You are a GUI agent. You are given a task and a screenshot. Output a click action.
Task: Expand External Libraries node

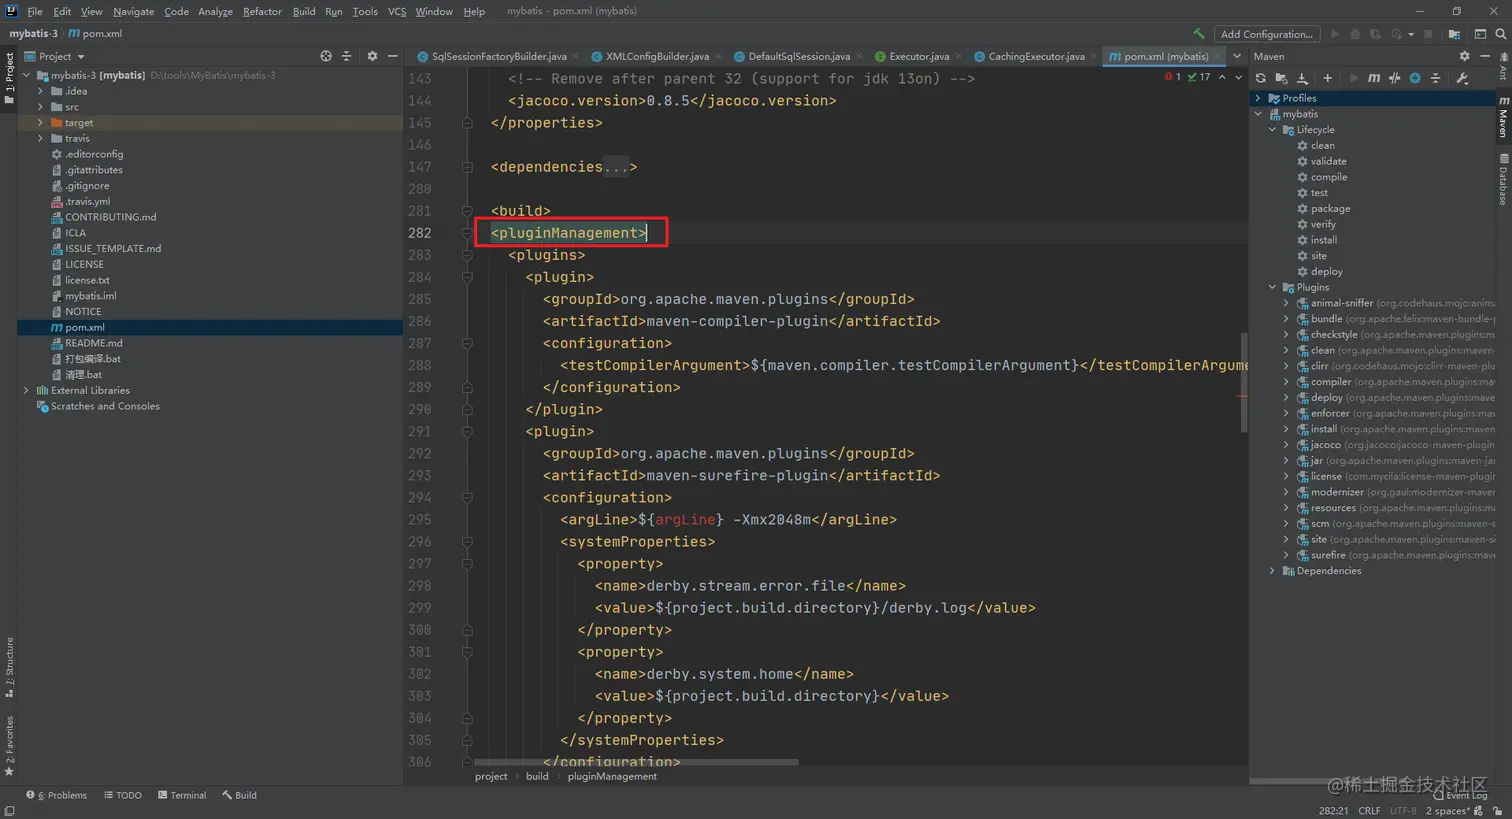click(x=27, y=391)
